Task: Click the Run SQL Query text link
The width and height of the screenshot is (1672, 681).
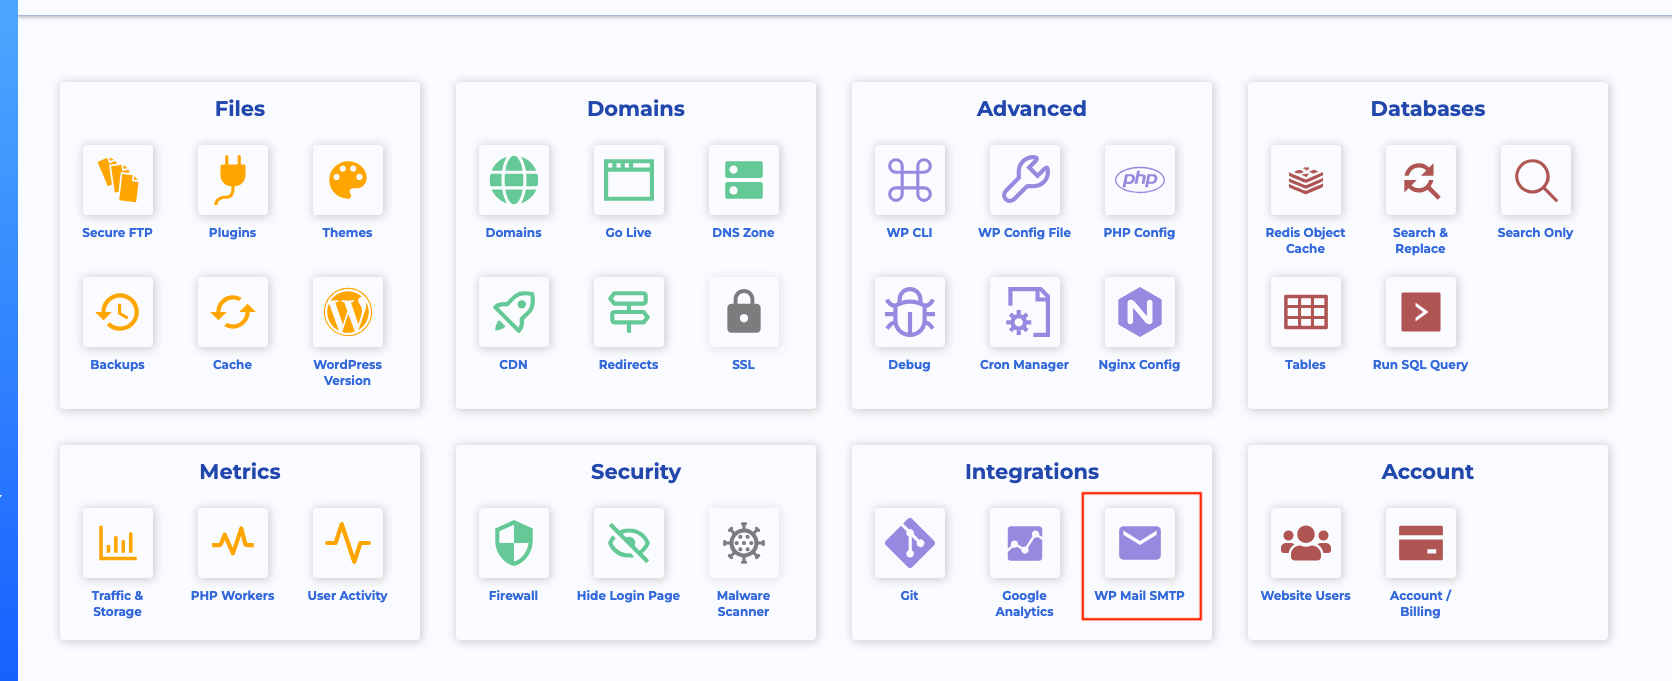Action: pos(1421,365)
